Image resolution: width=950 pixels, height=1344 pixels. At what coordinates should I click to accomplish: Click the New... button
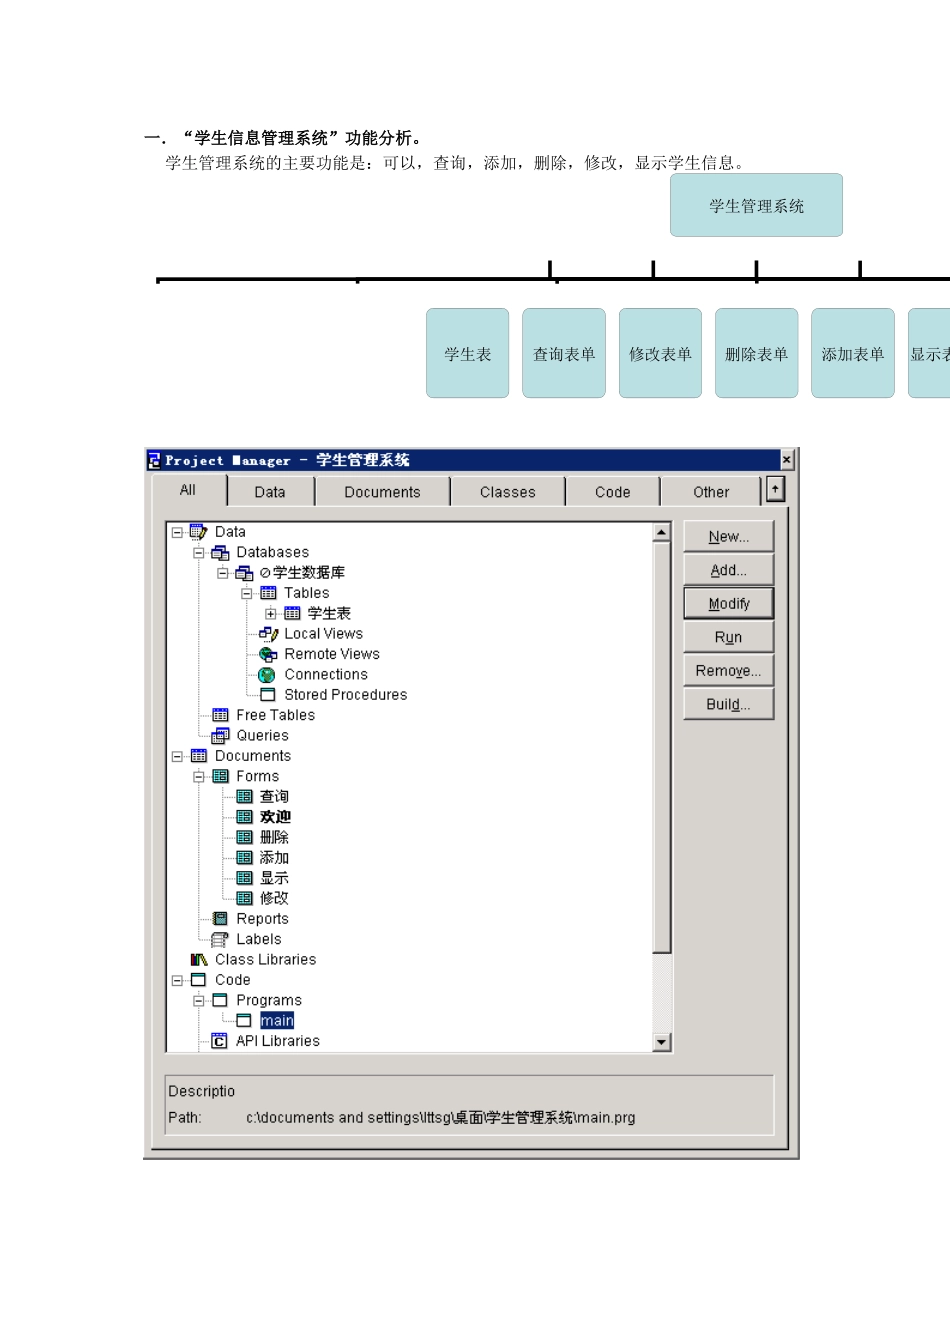pos(729,537)
